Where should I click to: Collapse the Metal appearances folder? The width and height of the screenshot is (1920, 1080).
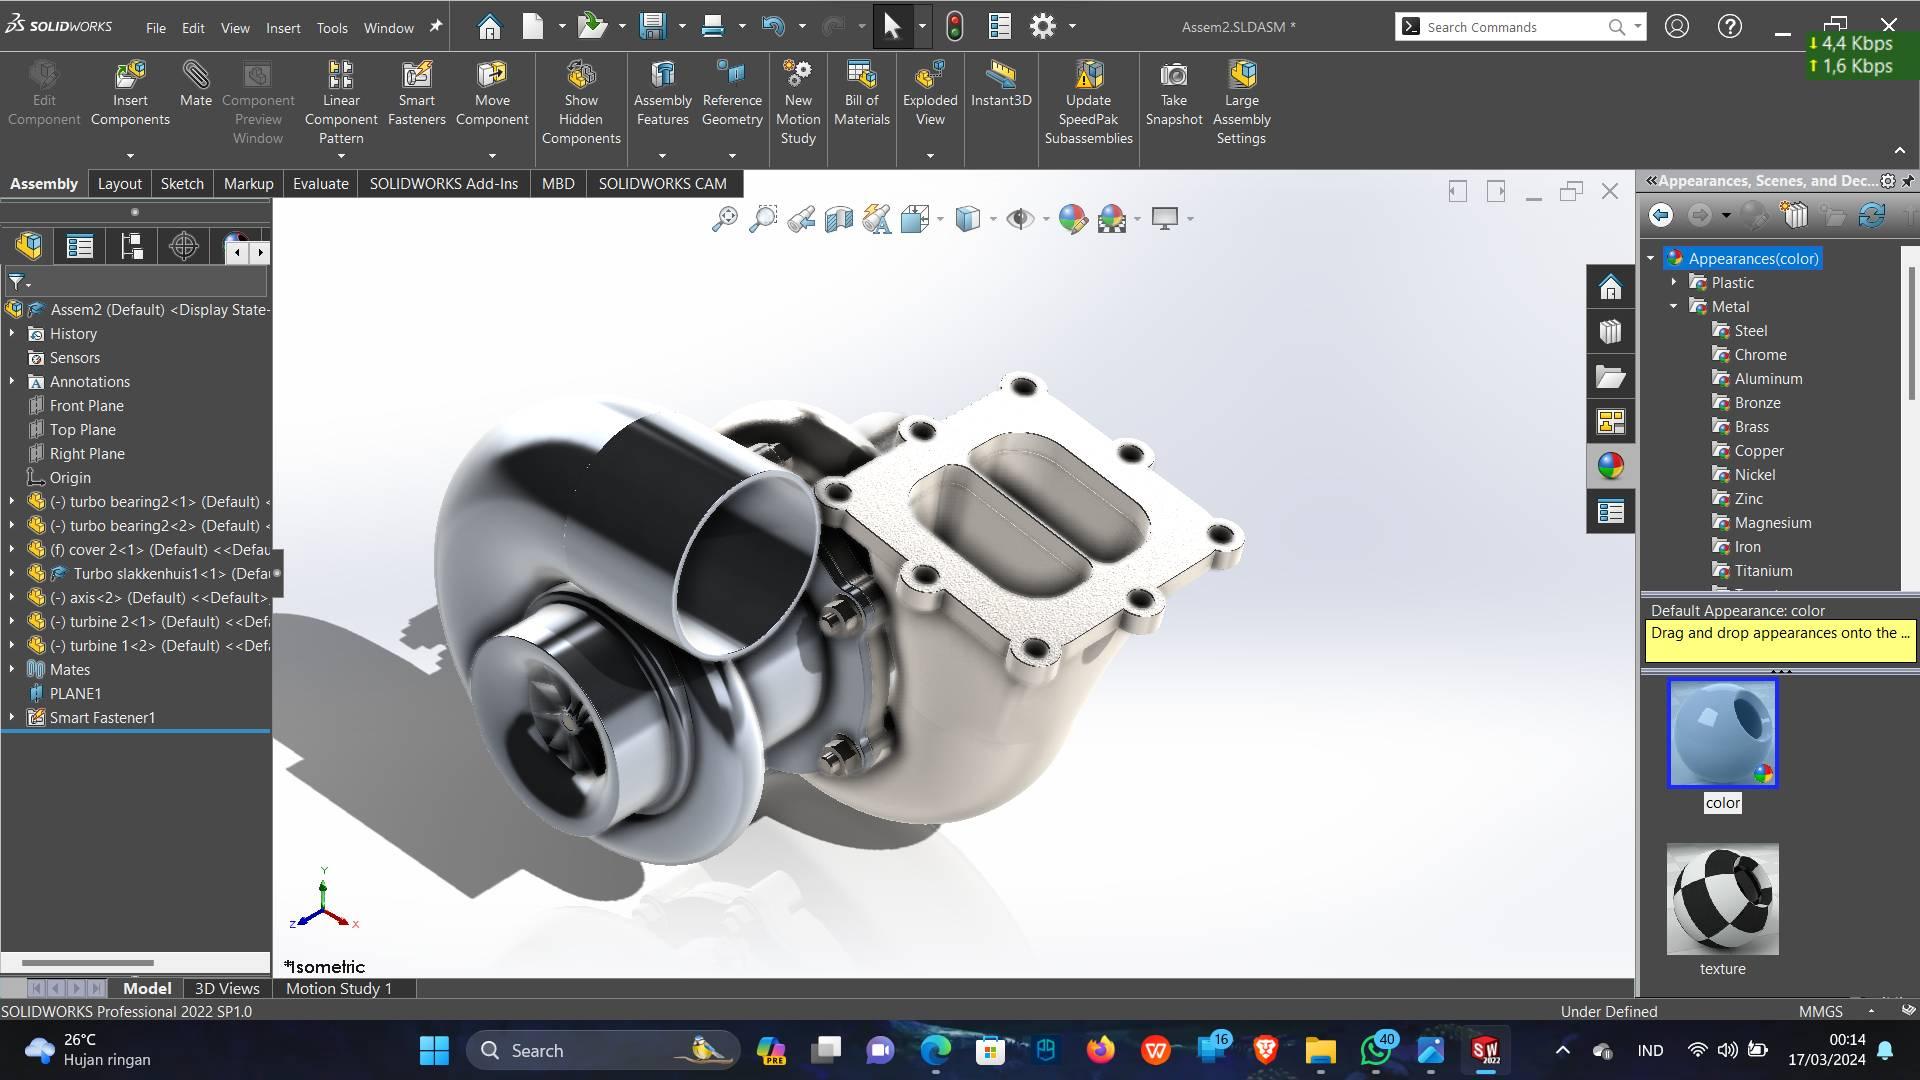[x=1674, y=307]
